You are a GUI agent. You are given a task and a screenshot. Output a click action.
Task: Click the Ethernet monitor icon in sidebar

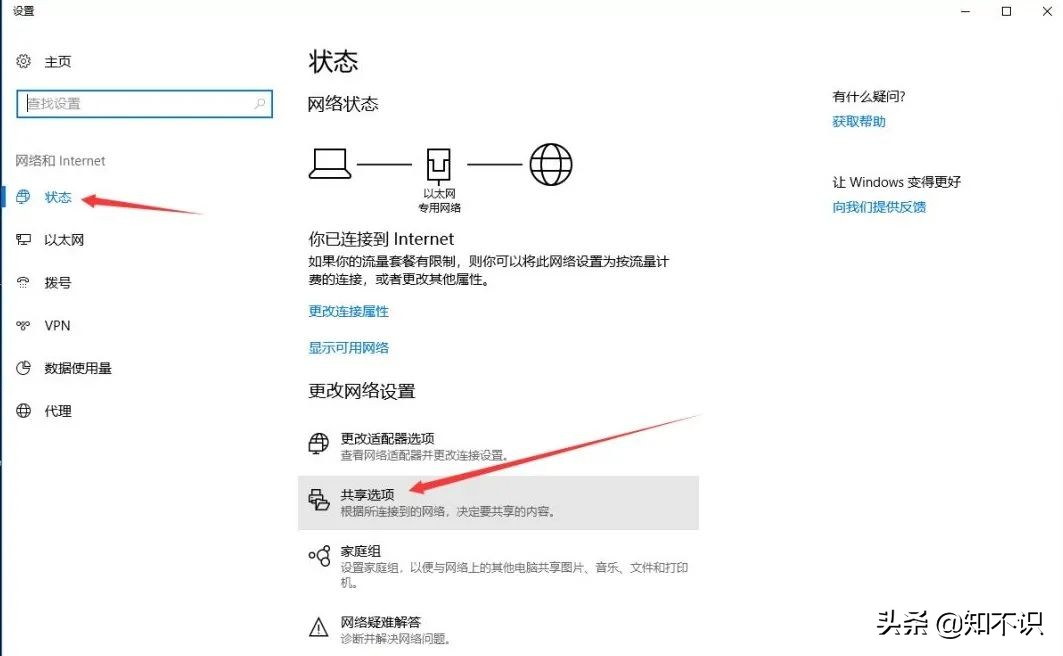pyautogui.click(x=23, y=239)
